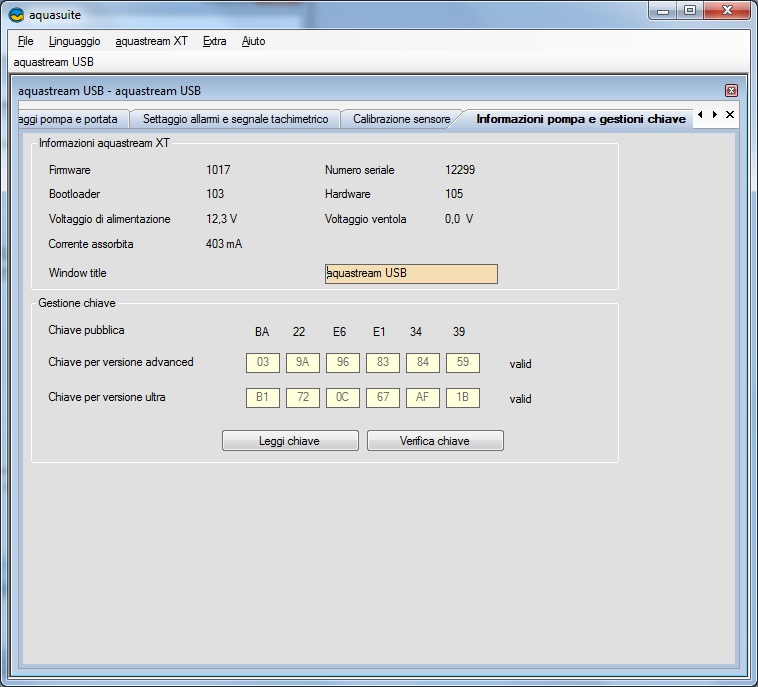The image size is (758, 687).
Task: Select the advanced key field containing 03
Action: click(263, 363)
